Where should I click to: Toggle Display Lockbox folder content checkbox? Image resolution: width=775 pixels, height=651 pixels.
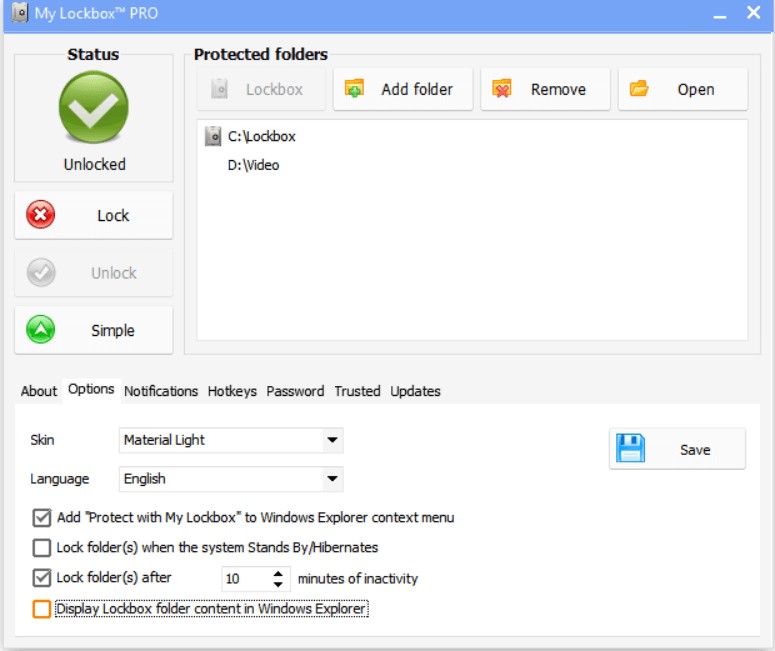click(42, 608)
